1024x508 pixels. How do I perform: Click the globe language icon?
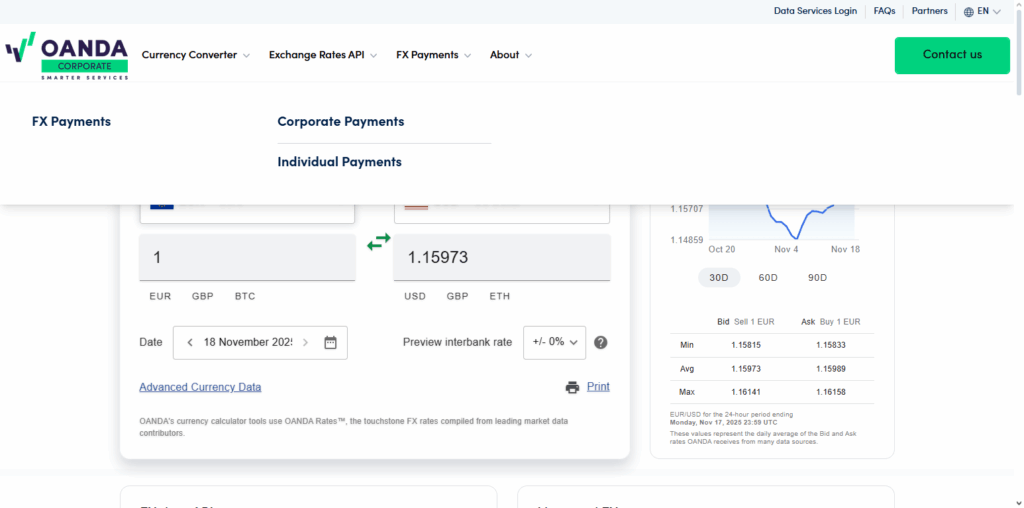click(968, 12)
